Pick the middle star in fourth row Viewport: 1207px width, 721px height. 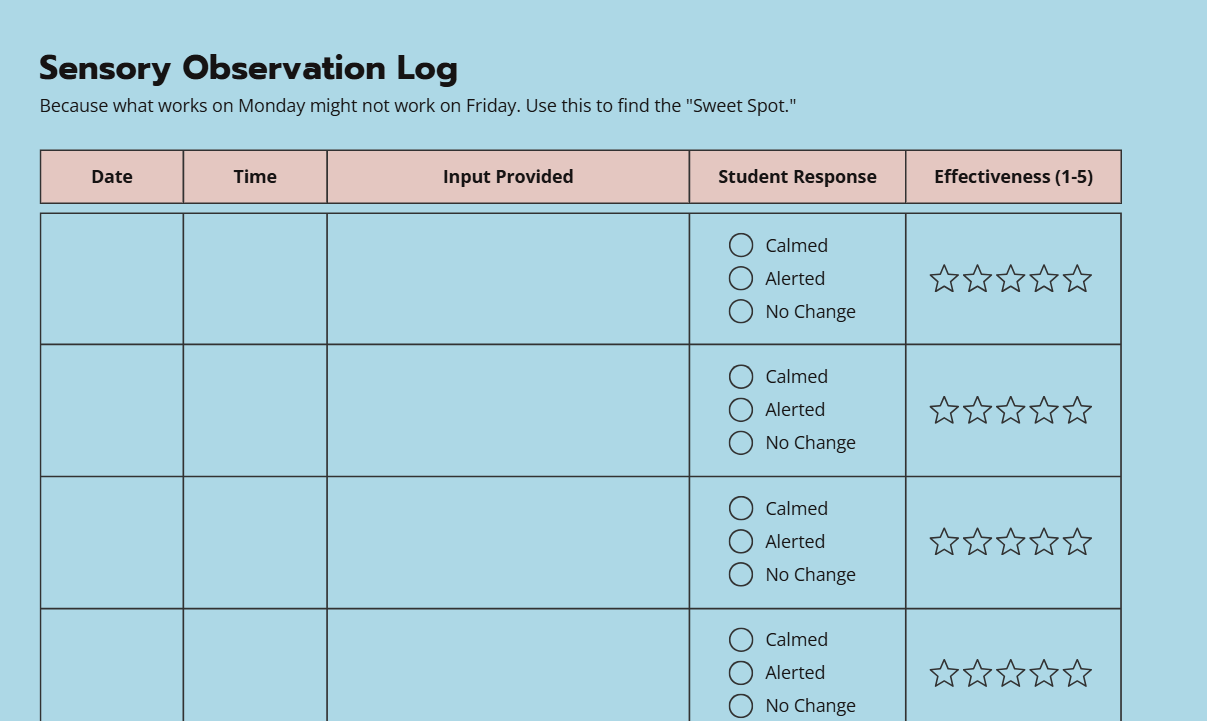(x=1011, y=673)
